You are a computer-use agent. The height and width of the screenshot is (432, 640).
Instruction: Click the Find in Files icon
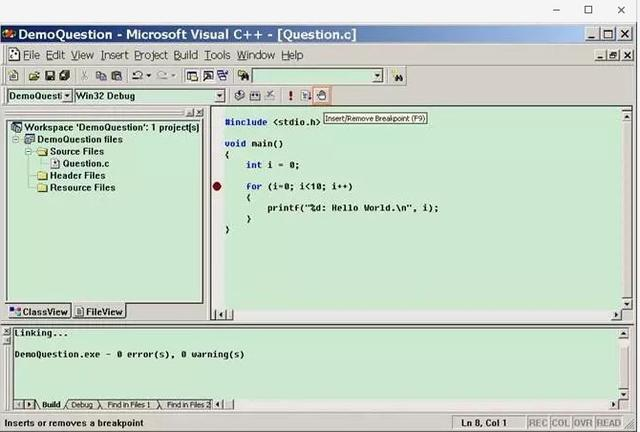(x=243, y=76)
